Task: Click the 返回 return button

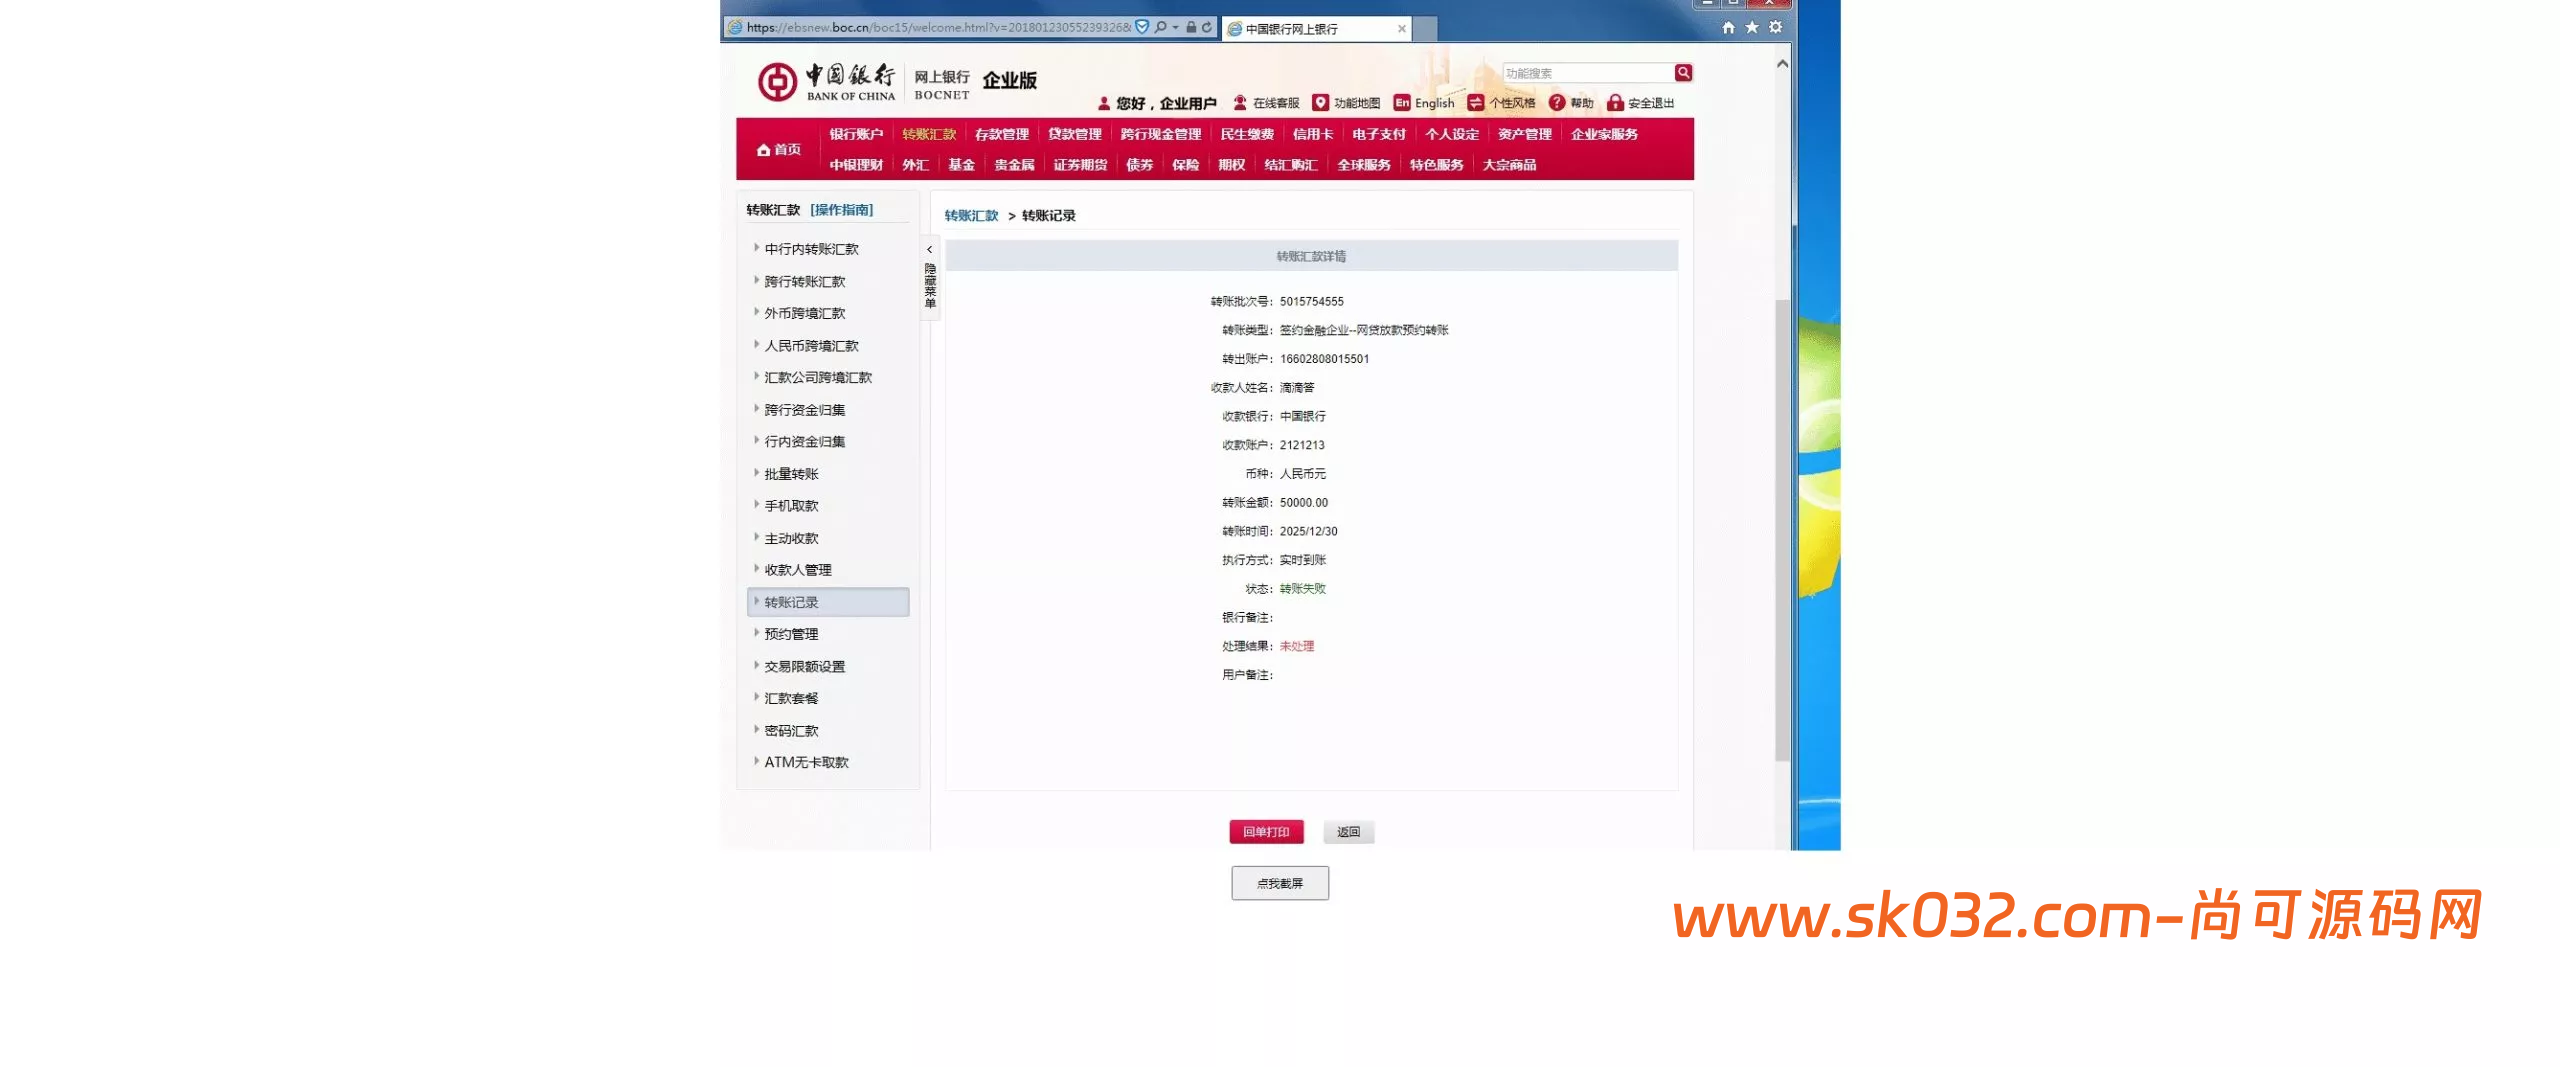Action: (x=1348, y=831)
